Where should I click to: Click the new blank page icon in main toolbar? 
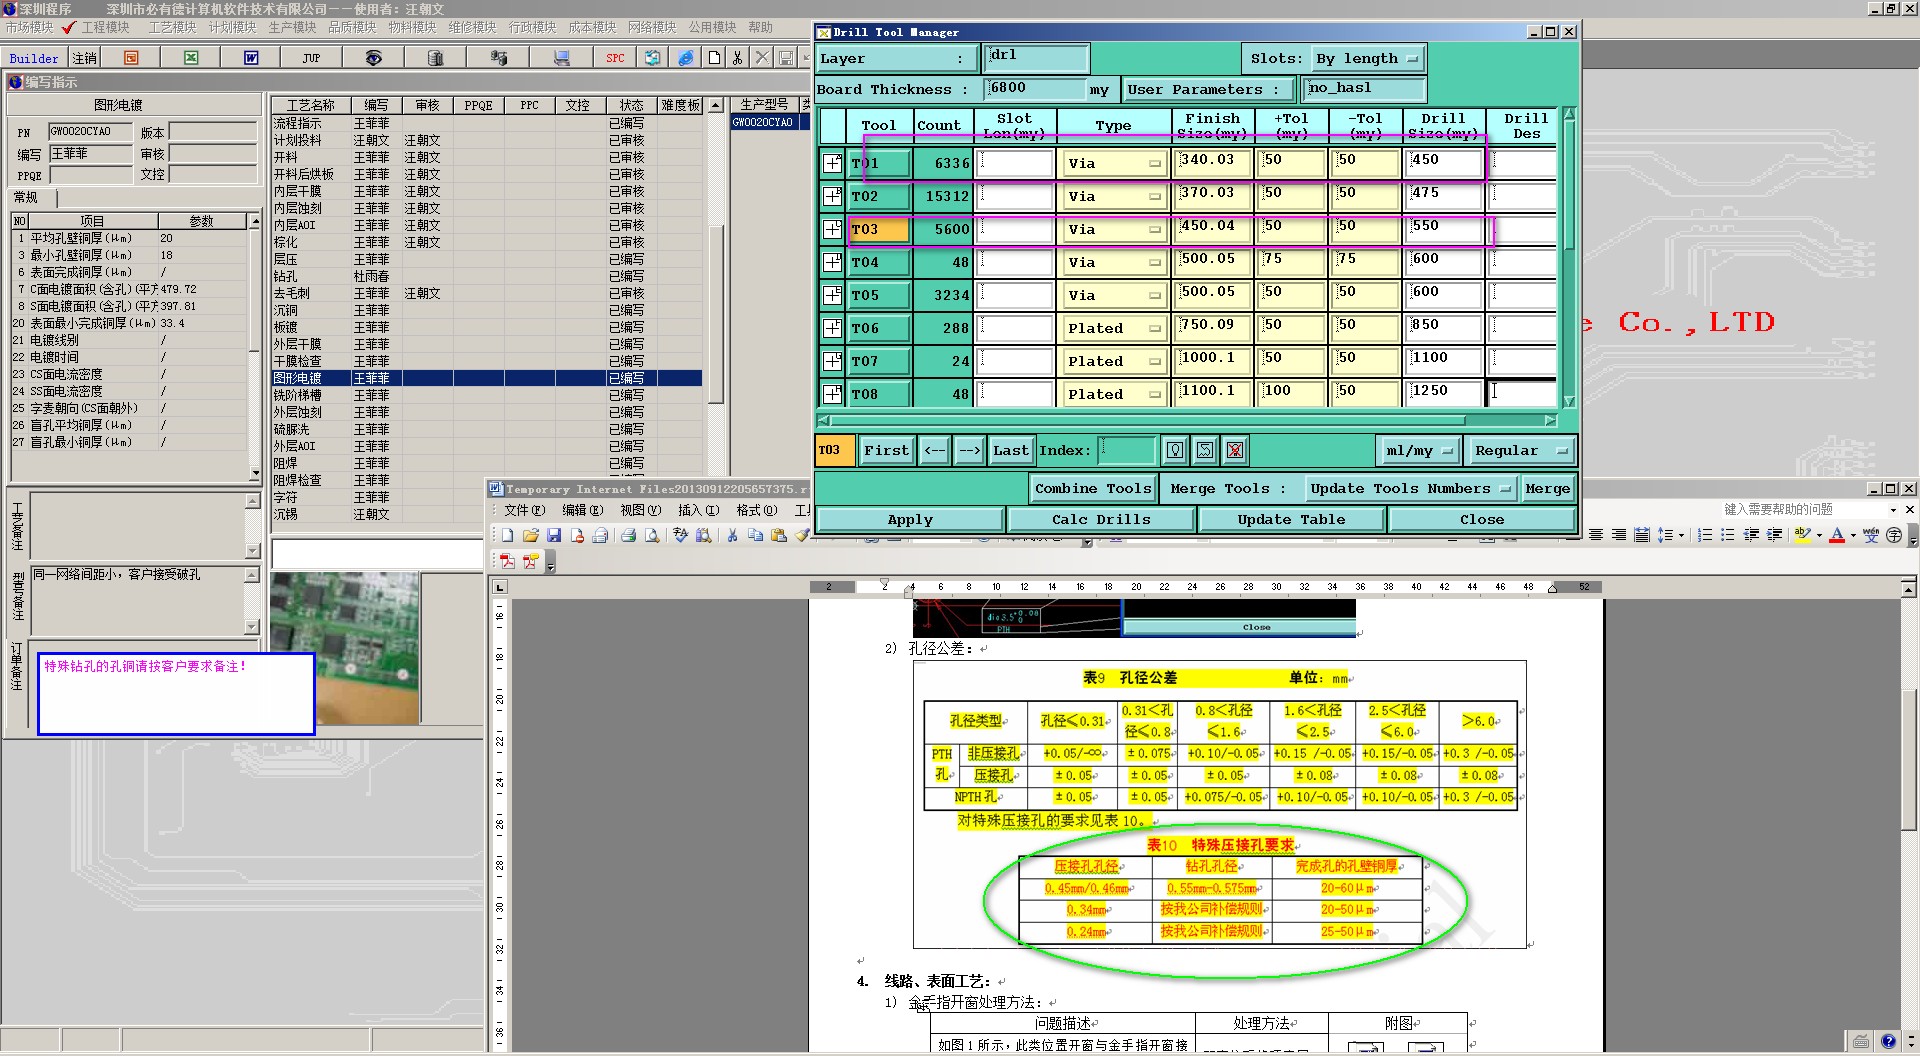714,58
